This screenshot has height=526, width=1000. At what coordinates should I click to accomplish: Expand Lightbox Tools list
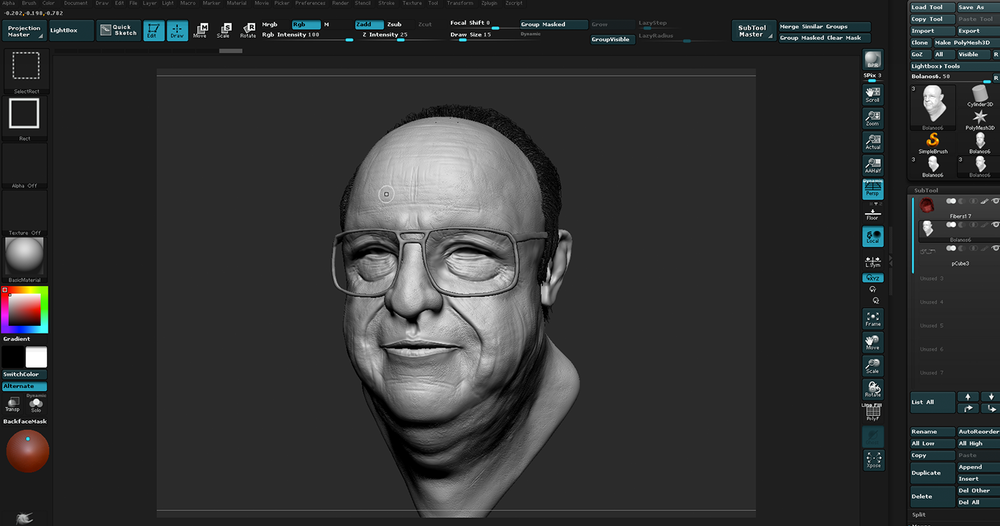click(x=954, y=66)
